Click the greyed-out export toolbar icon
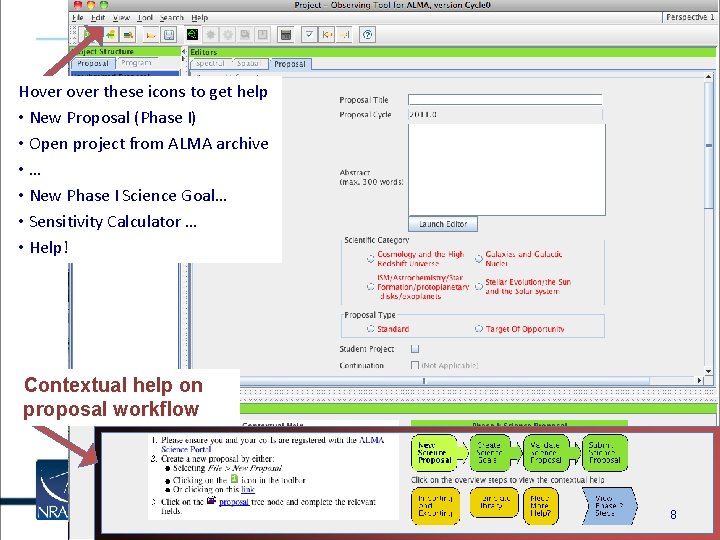Viewport: 720px width, 540px height. tap(263, 34)
